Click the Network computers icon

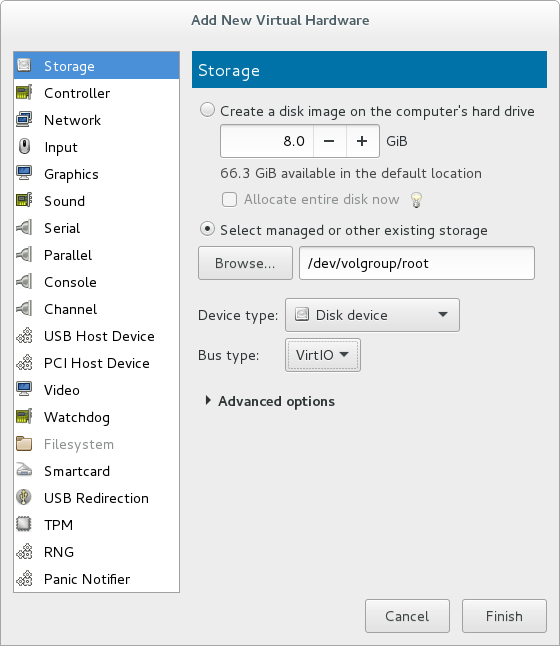point(24,119)
